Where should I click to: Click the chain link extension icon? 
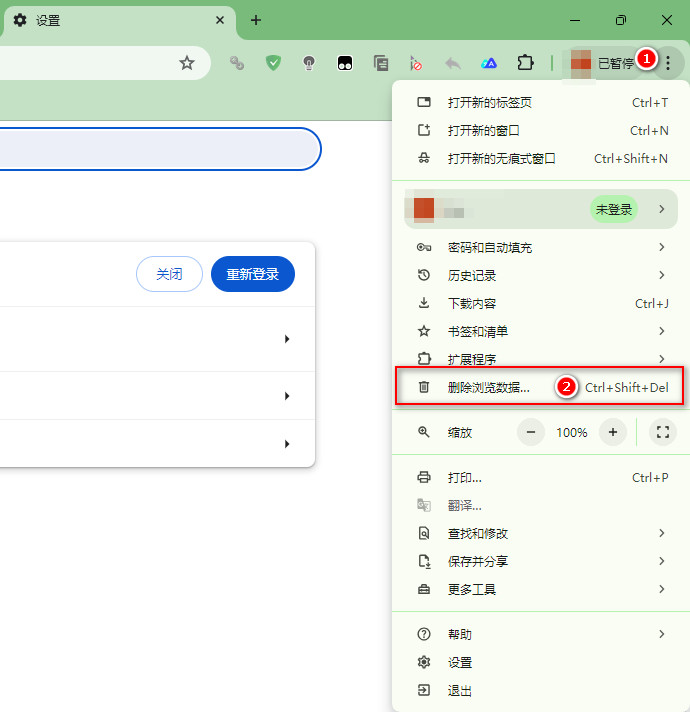pyautogui.click(x=237, y=63)
